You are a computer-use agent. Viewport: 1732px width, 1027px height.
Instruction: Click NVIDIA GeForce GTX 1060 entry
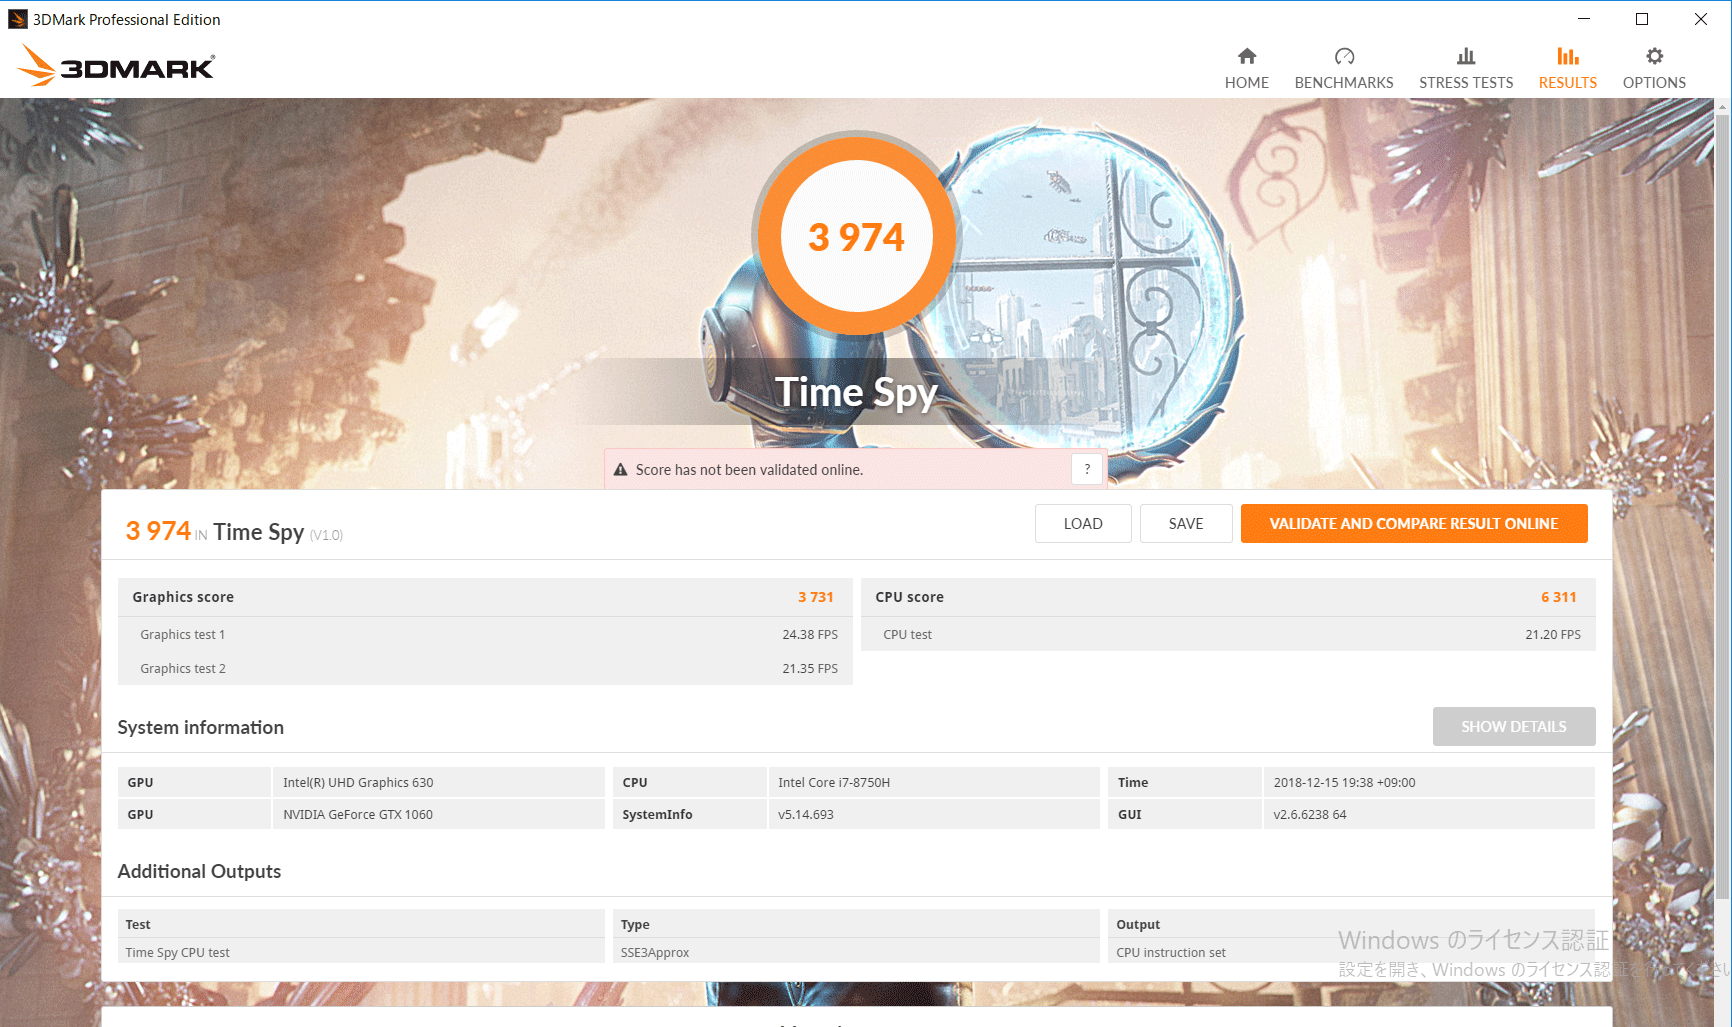click(x=358, y=815)
